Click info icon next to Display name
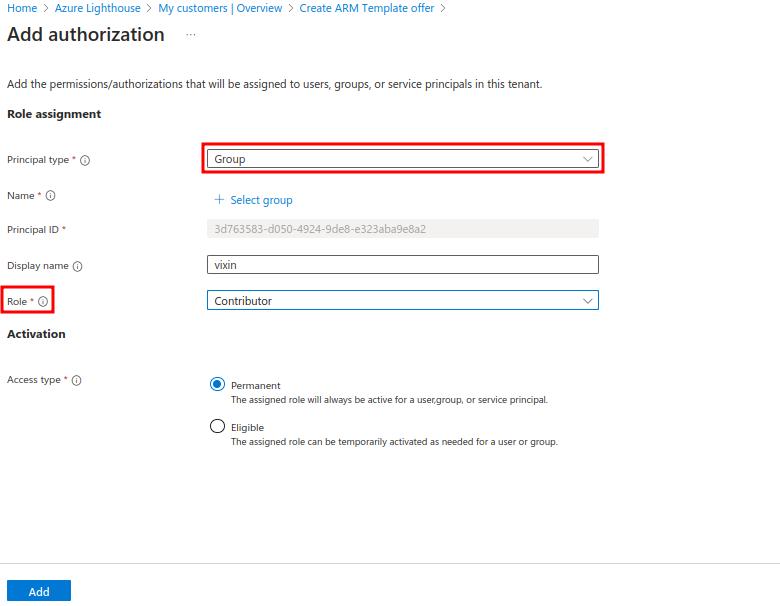The height and width of the screenshot is (606, 780). tap(78, 266)
